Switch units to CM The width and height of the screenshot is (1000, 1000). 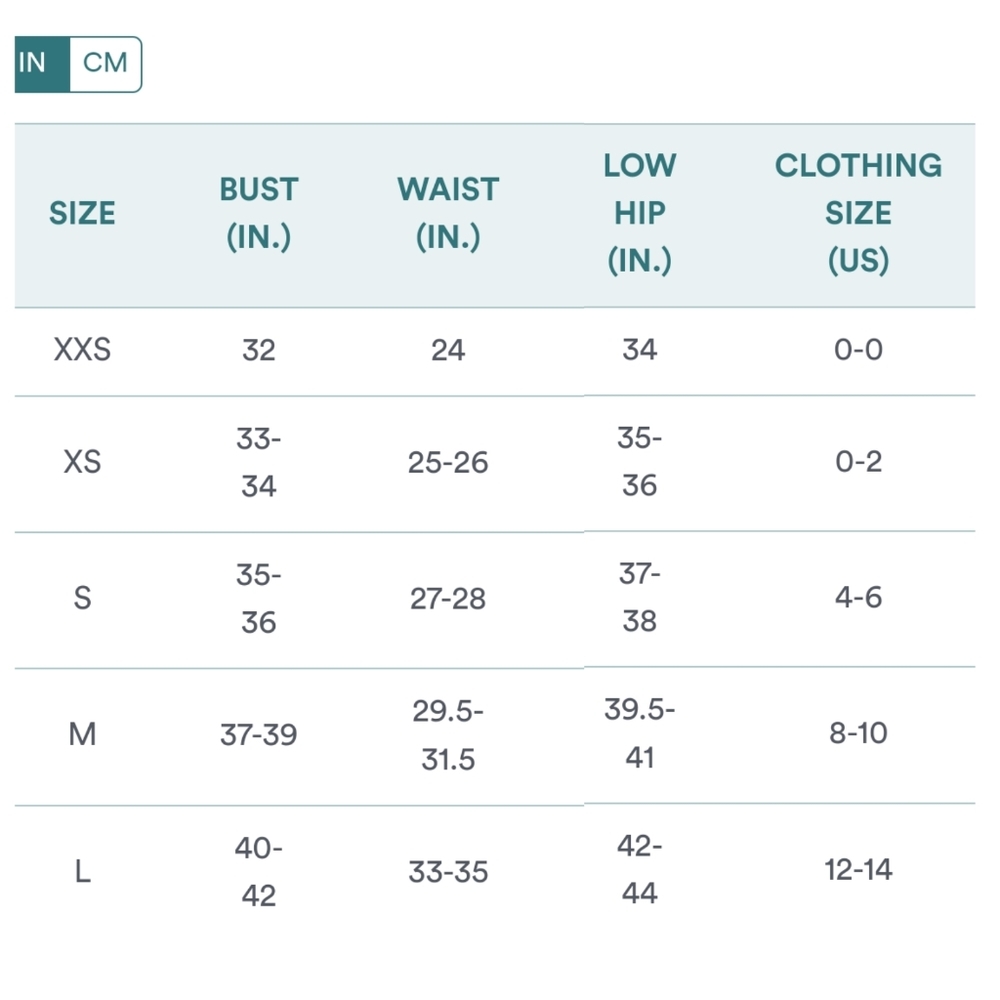click(x=105, y=63)
